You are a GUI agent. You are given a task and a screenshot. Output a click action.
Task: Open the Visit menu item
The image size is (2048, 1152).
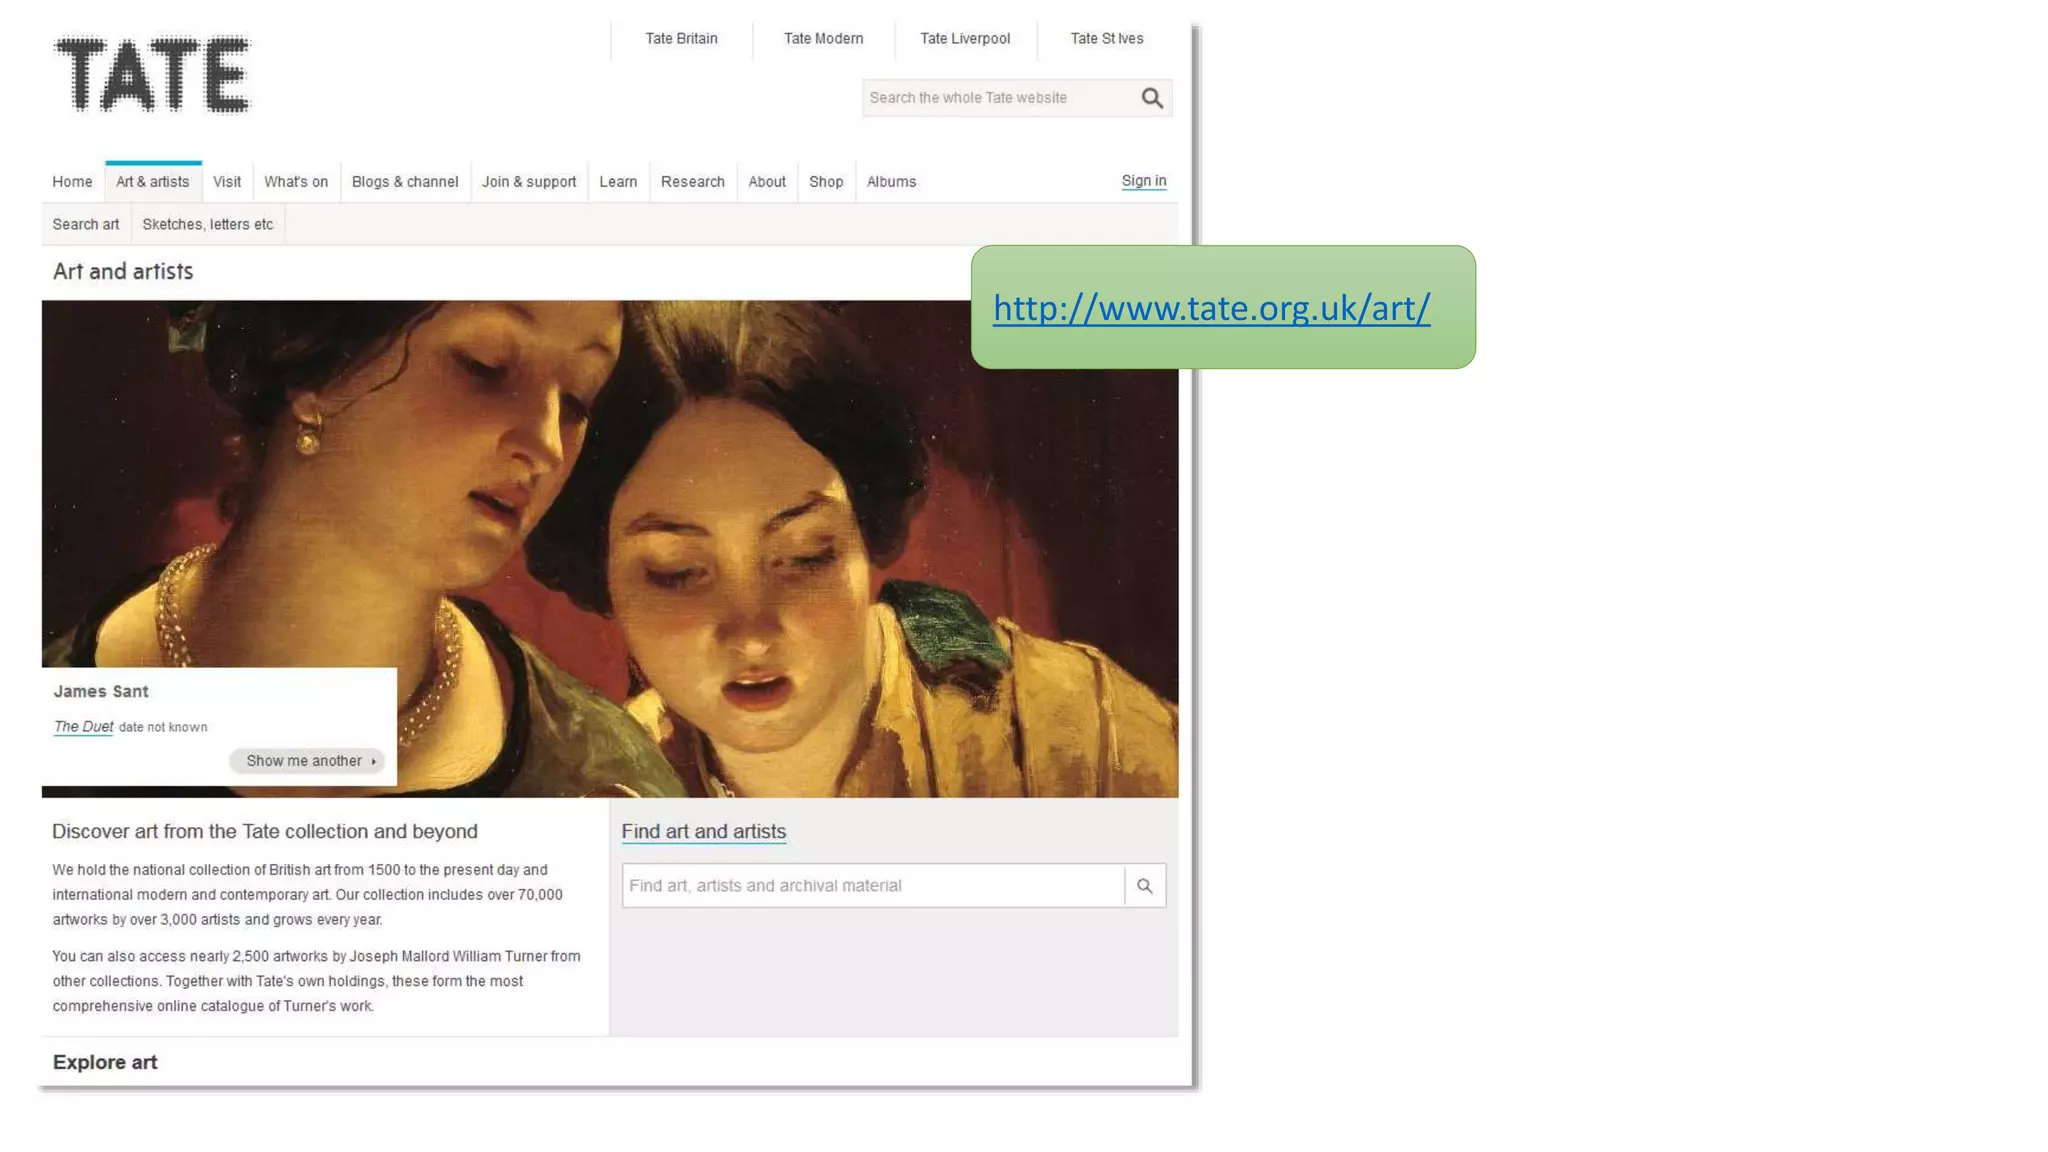(227, 182)
